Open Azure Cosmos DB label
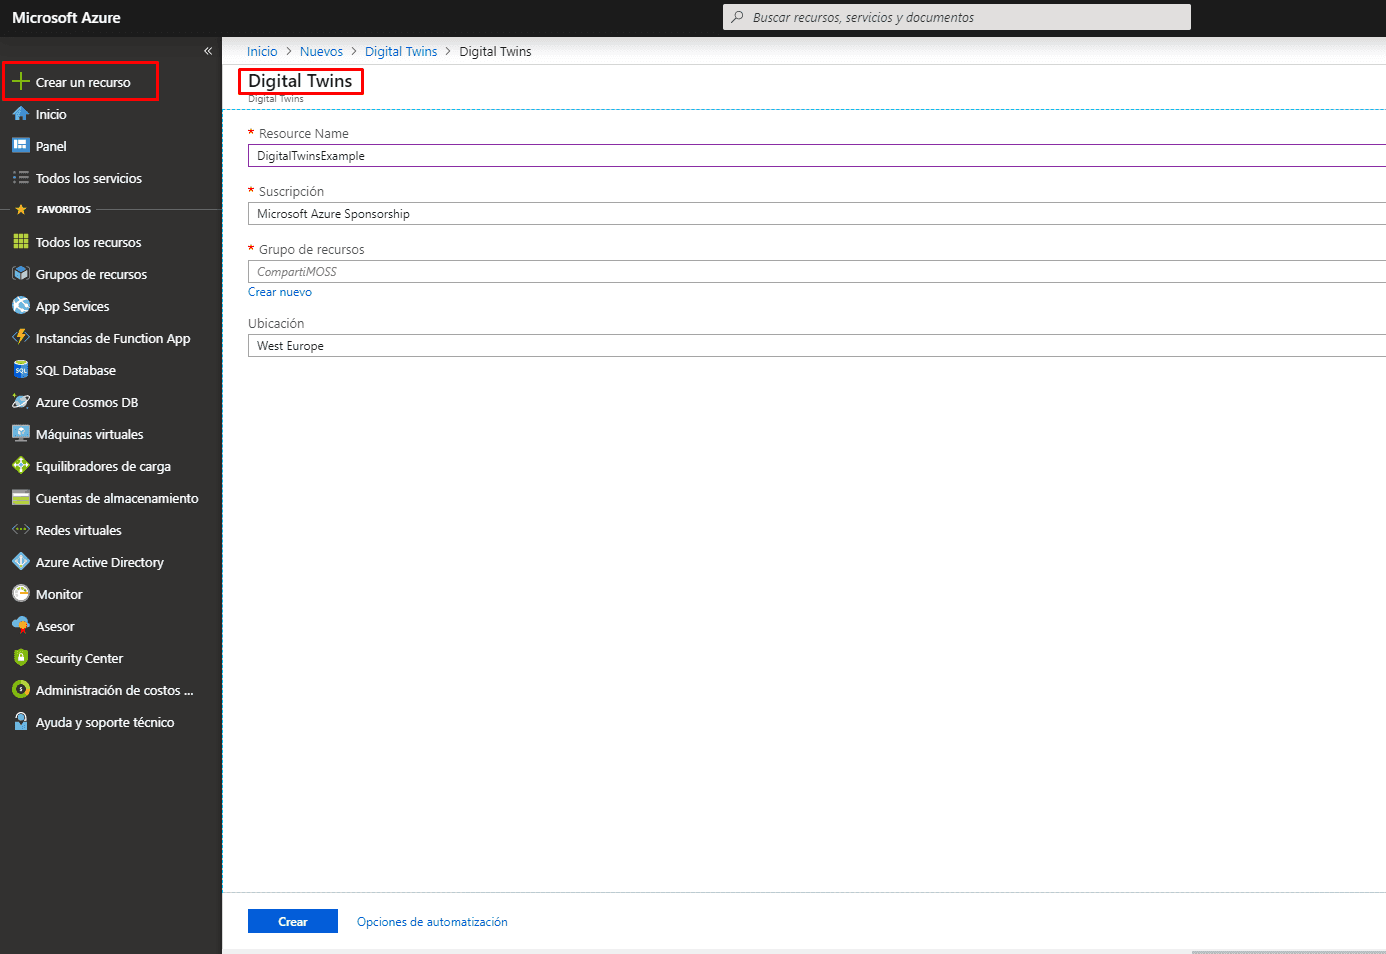Screen dimensions: 1386x954 click(x=87, y=402)
